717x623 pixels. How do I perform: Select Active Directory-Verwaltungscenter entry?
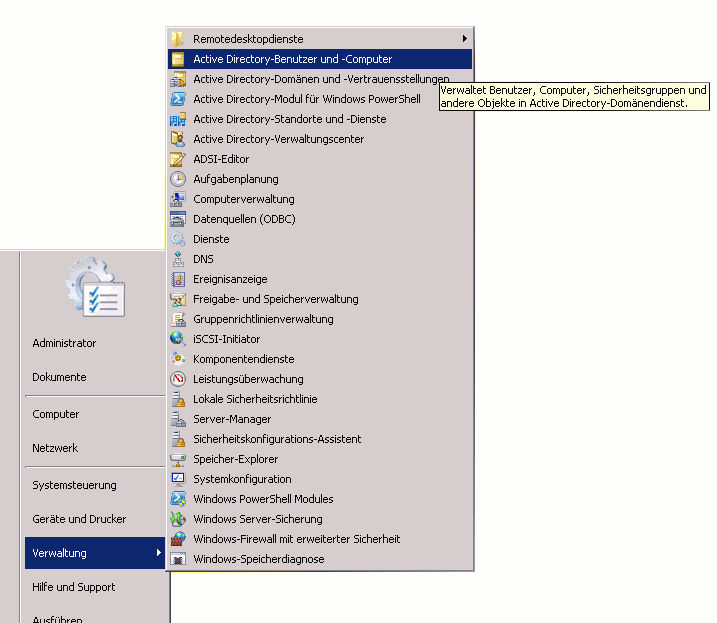tap(278, 139)
